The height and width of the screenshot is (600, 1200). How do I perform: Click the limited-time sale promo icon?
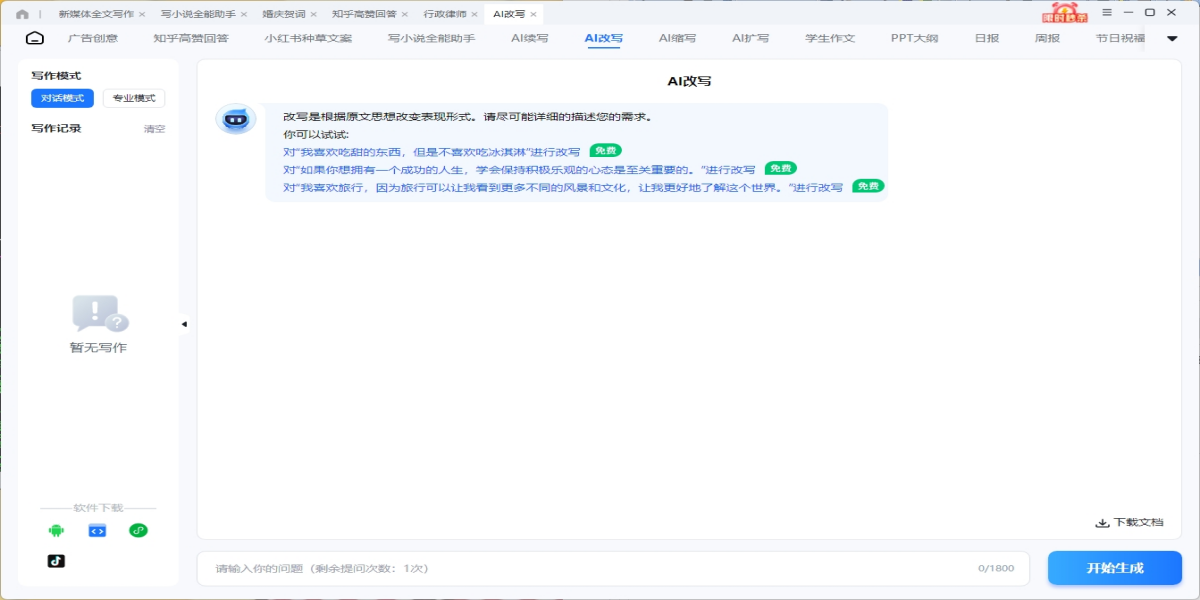tap(1063, 13)
